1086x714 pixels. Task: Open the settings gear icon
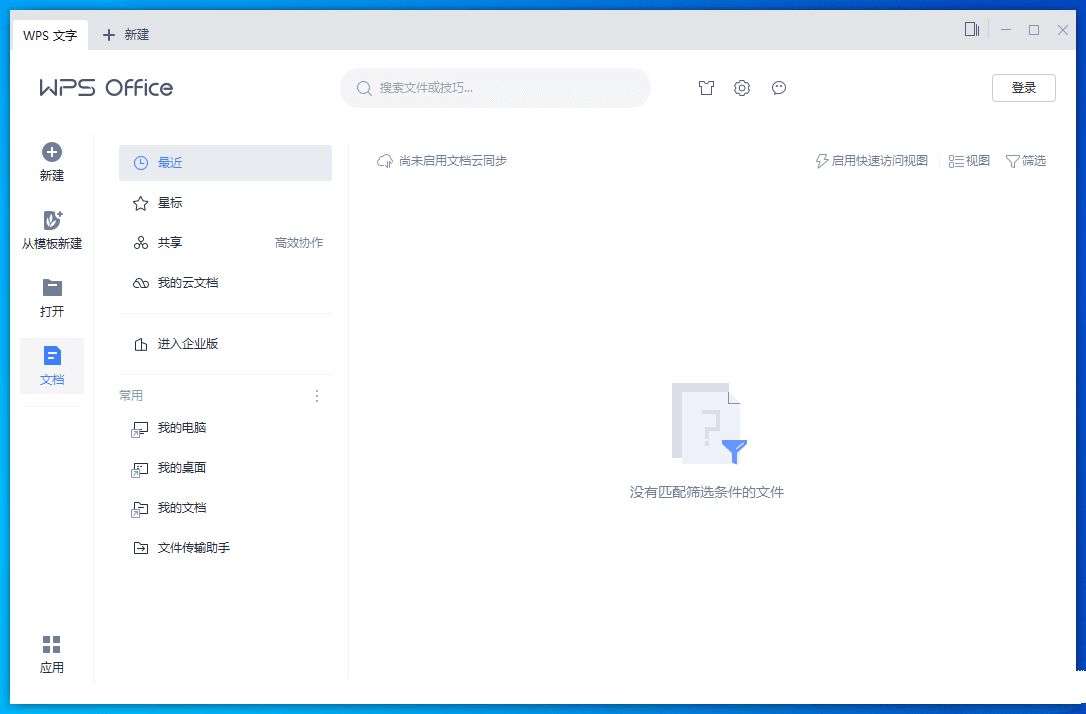[742, 88]
